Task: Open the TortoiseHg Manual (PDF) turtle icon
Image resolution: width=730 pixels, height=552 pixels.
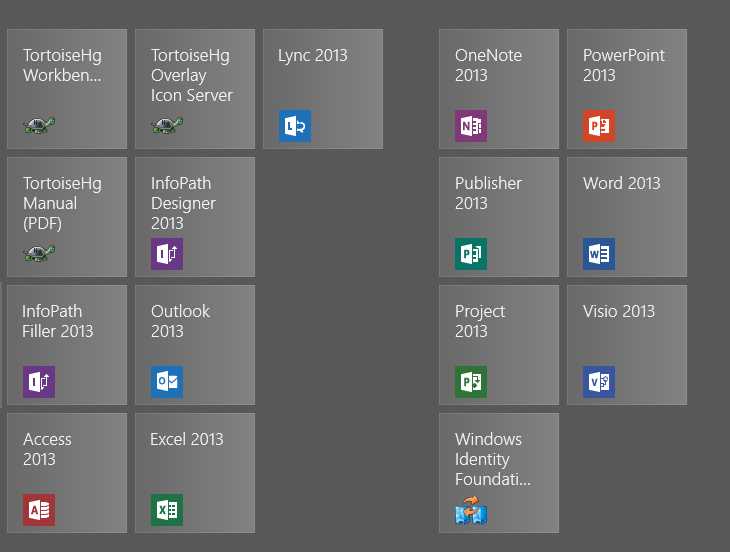Action: pos(39,253)
